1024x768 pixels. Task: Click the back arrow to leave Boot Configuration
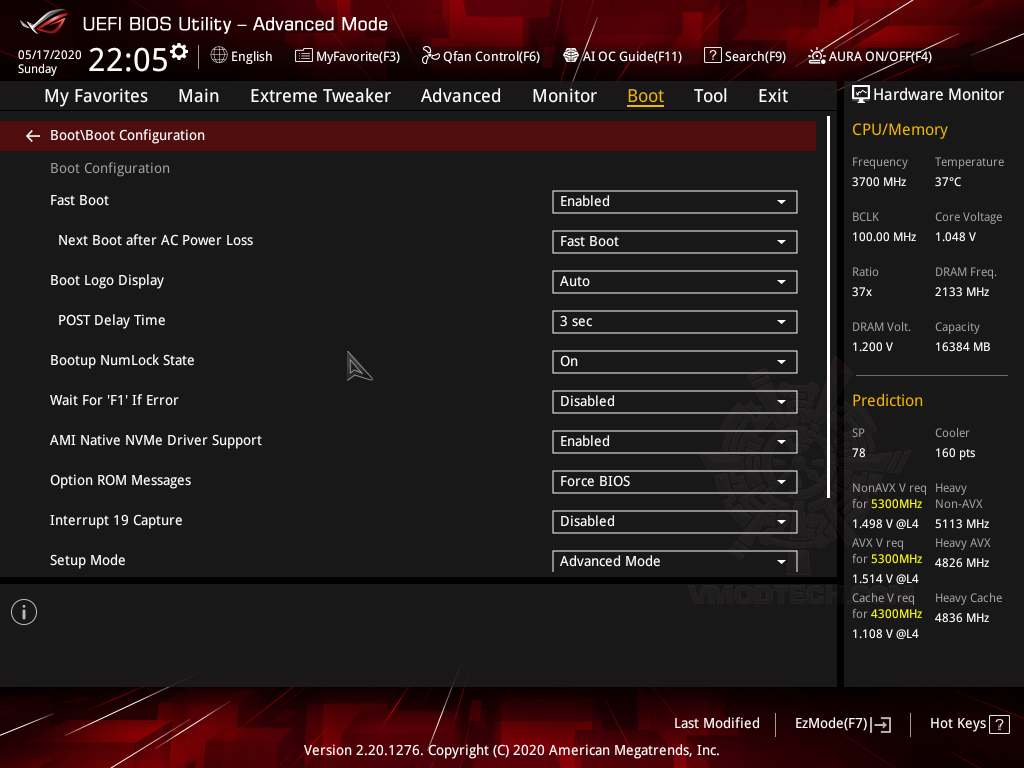(x=32, y=134)
